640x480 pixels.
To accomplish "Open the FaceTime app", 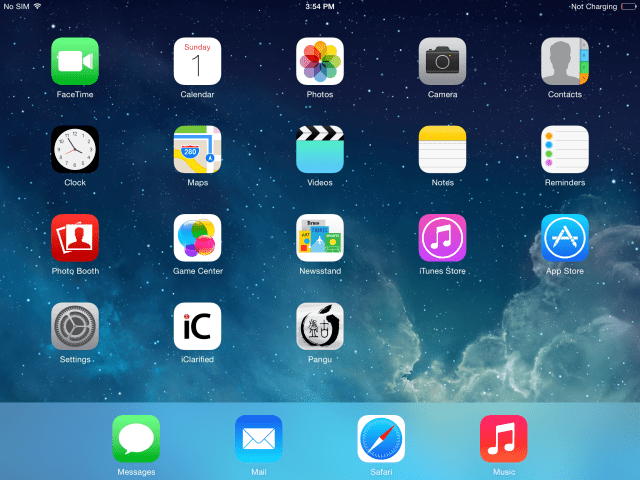I will (75, 61).
